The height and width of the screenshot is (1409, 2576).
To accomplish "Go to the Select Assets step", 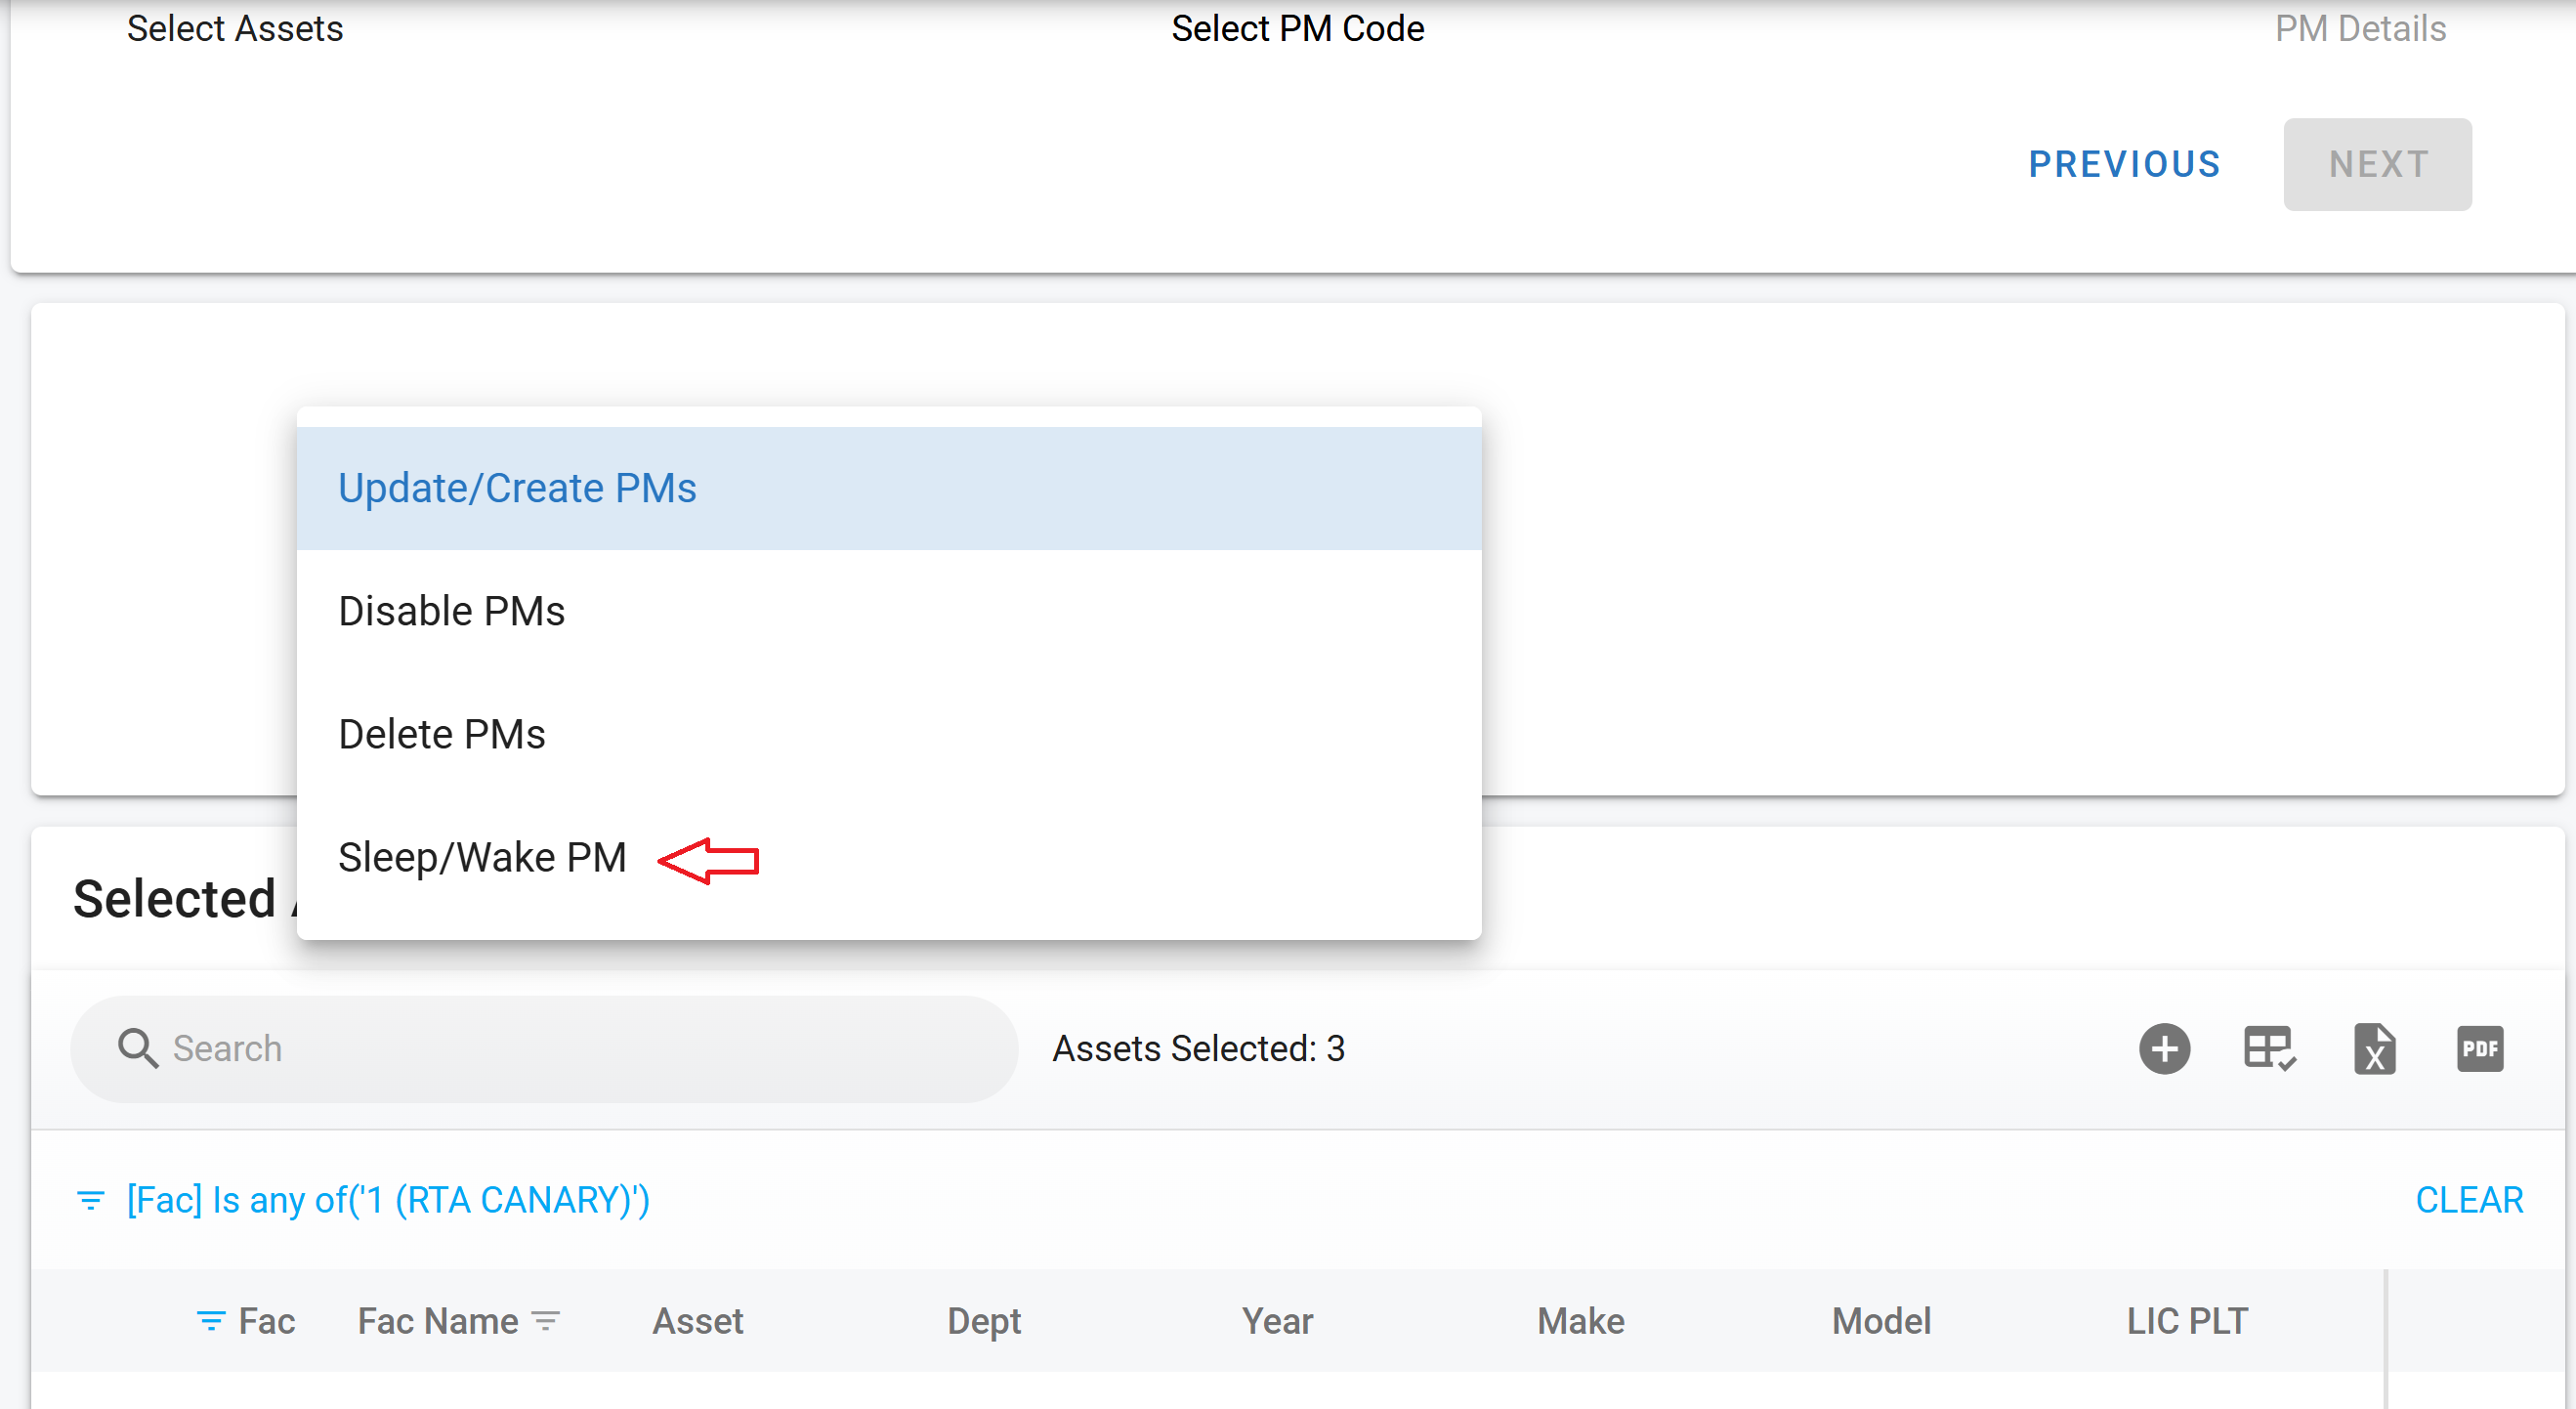I will (x=235, y=28).
